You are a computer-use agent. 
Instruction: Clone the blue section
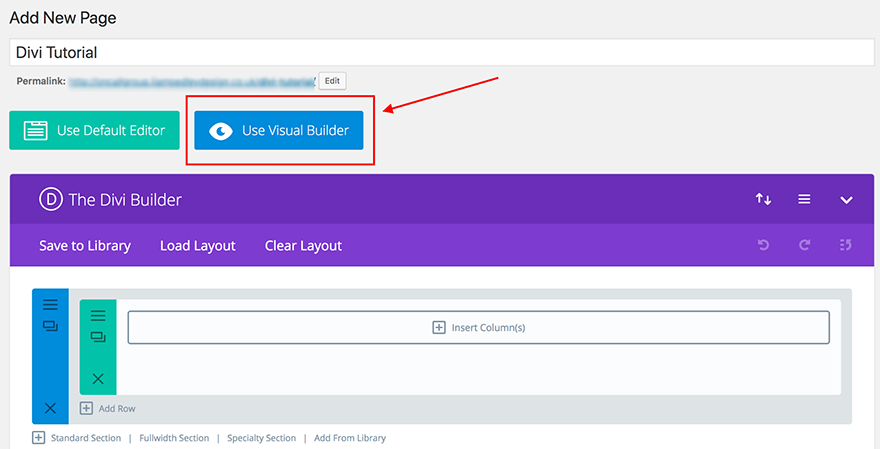[x=50, y=326]
